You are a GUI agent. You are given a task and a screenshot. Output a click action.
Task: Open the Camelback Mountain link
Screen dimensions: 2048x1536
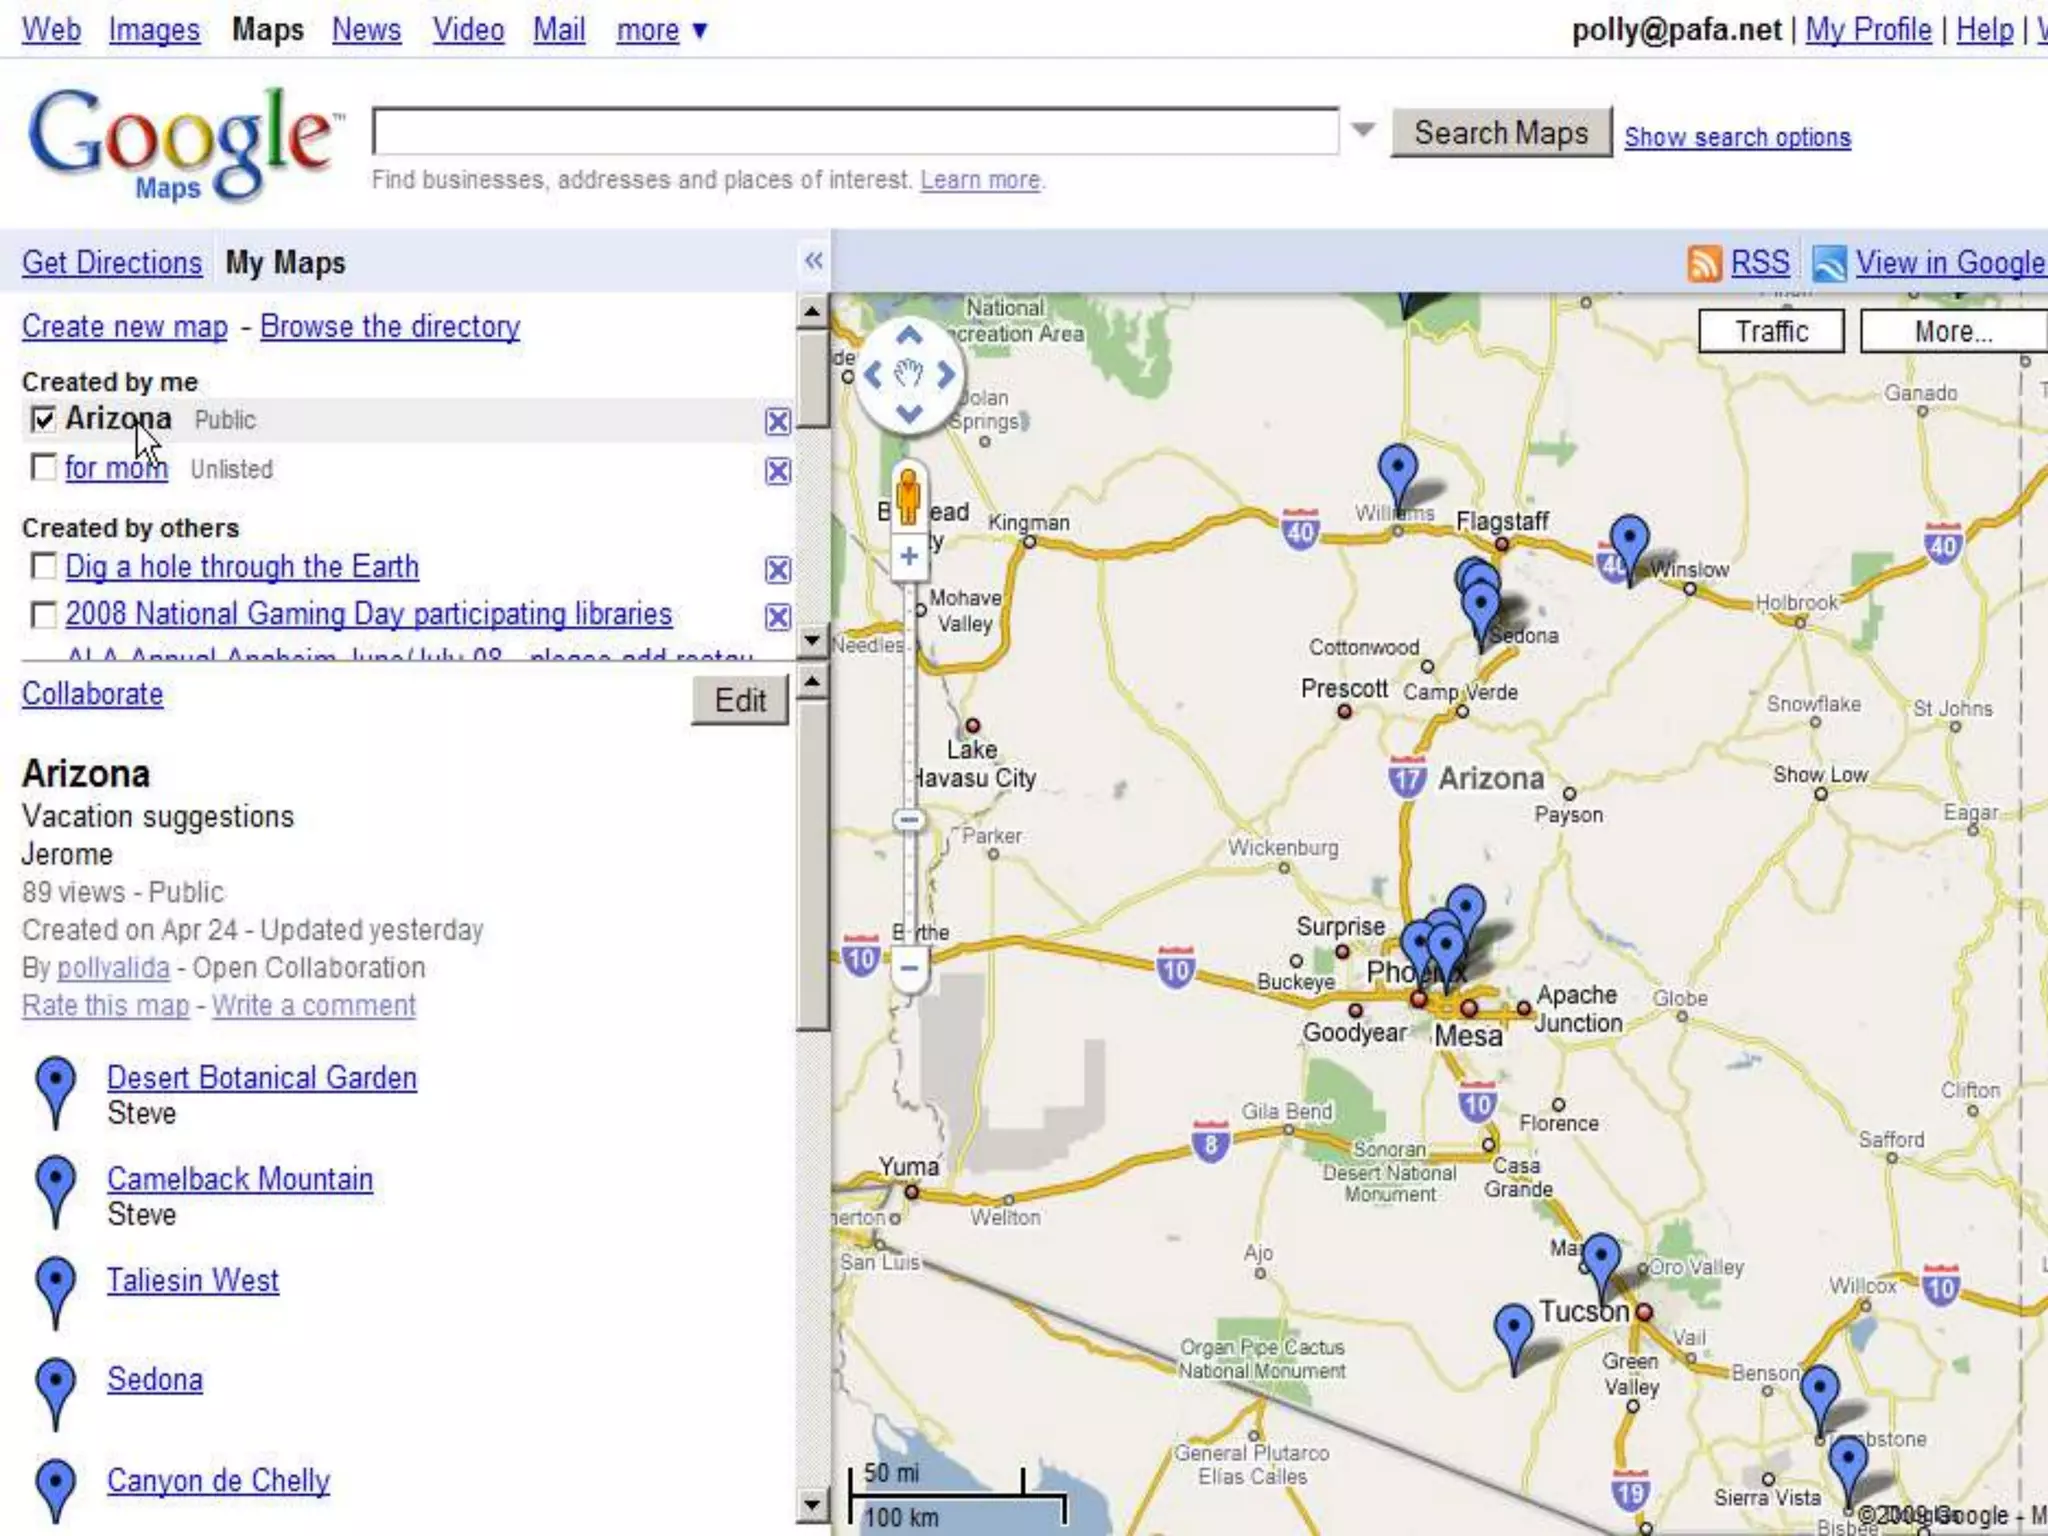tap(240, 1178)
